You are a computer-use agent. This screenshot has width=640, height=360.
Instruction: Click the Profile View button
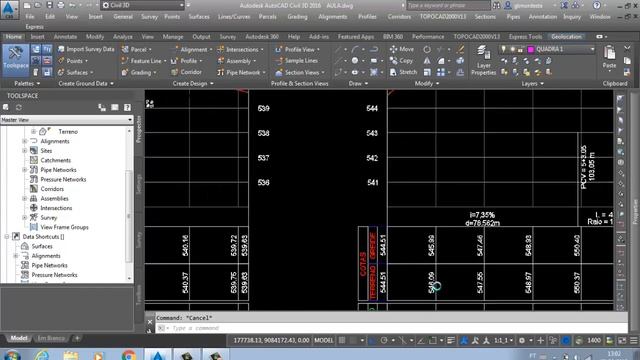[x=297, y=49]
